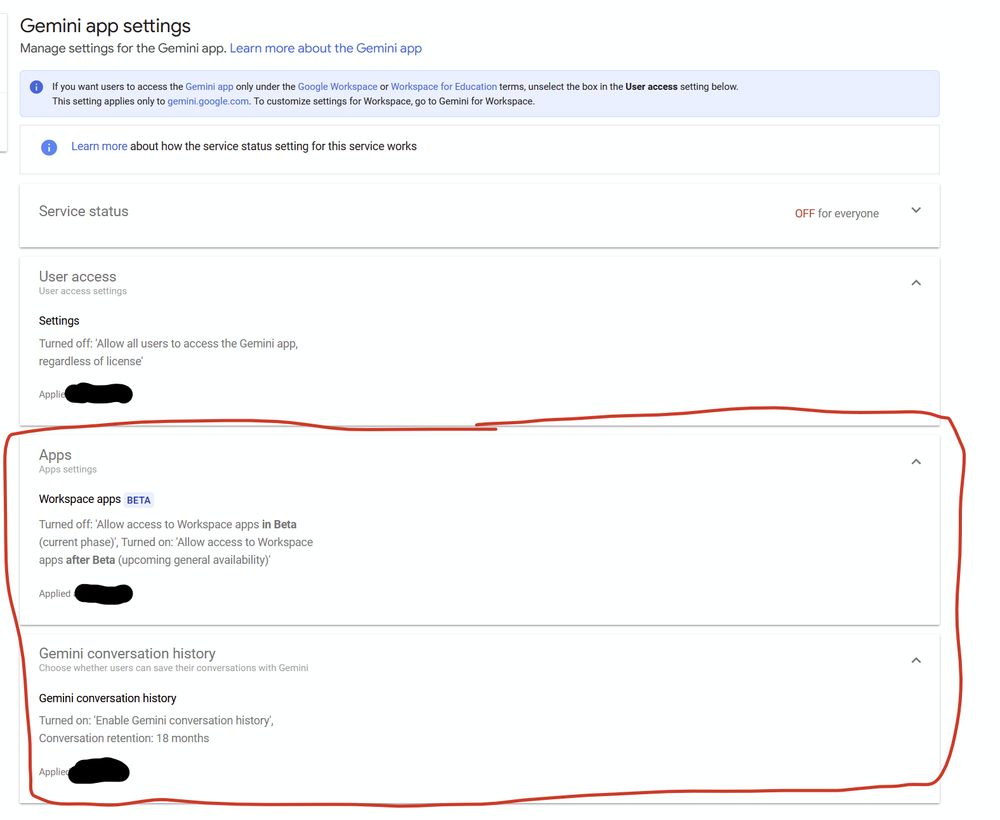This screenshot has width=1000, height=820.
Task: Click the 'Workspace apps' setting label
Action: (80, 499)
